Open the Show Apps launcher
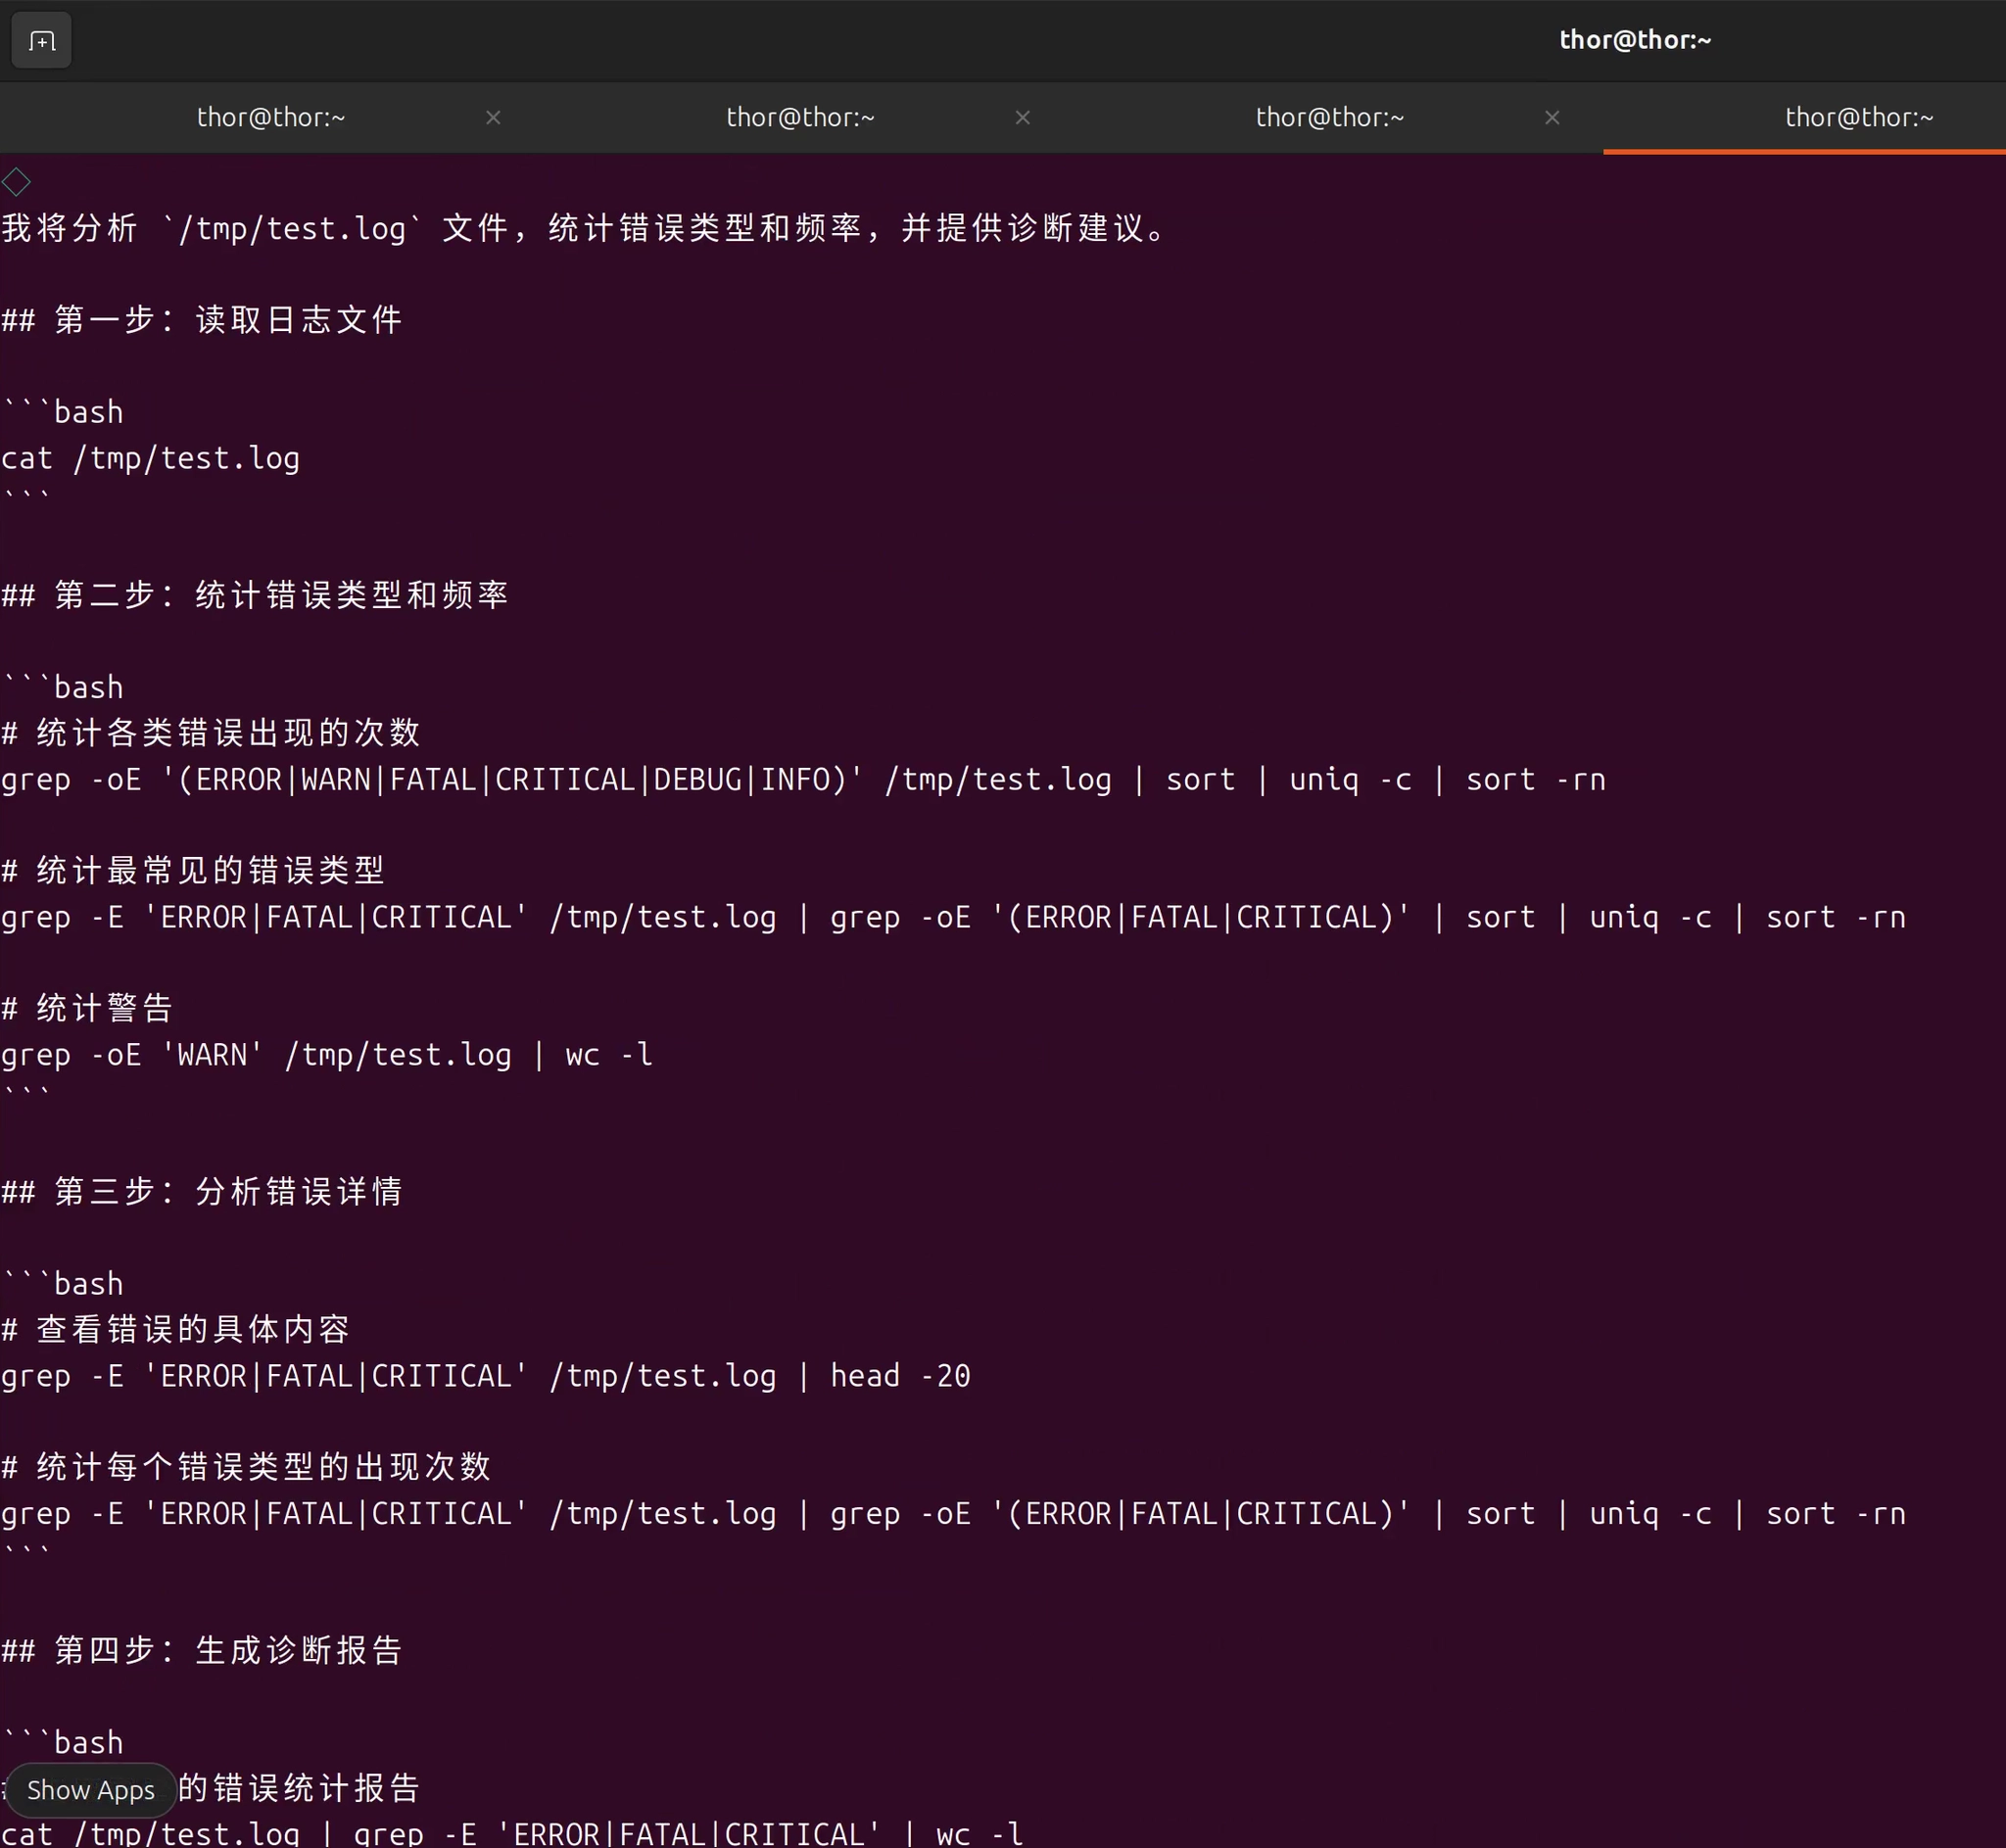2006x1848 pixels. coord(91,1790)
